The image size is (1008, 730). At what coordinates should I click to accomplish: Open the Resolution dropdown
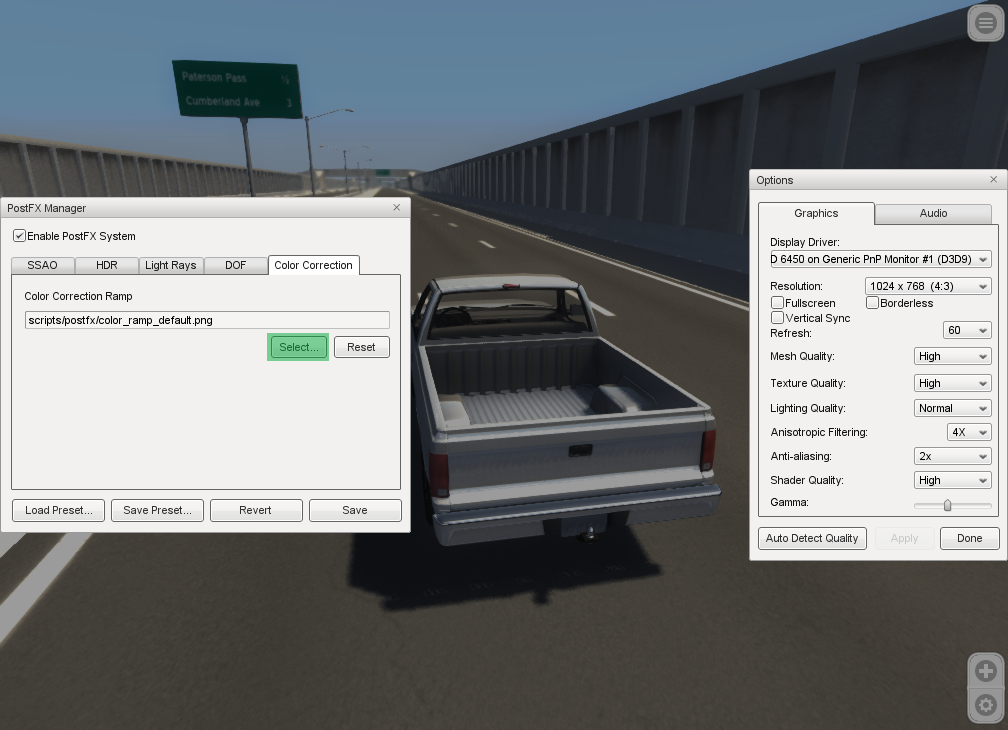(x=928, y=287)
